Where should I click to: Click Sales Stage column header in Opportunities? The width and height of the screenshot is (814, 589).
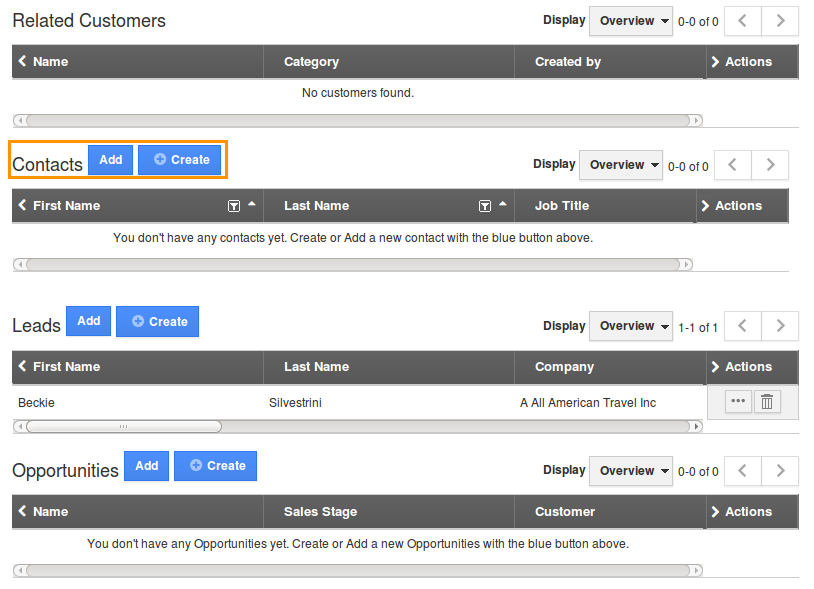pyautogui.click(x=320, y=512)
